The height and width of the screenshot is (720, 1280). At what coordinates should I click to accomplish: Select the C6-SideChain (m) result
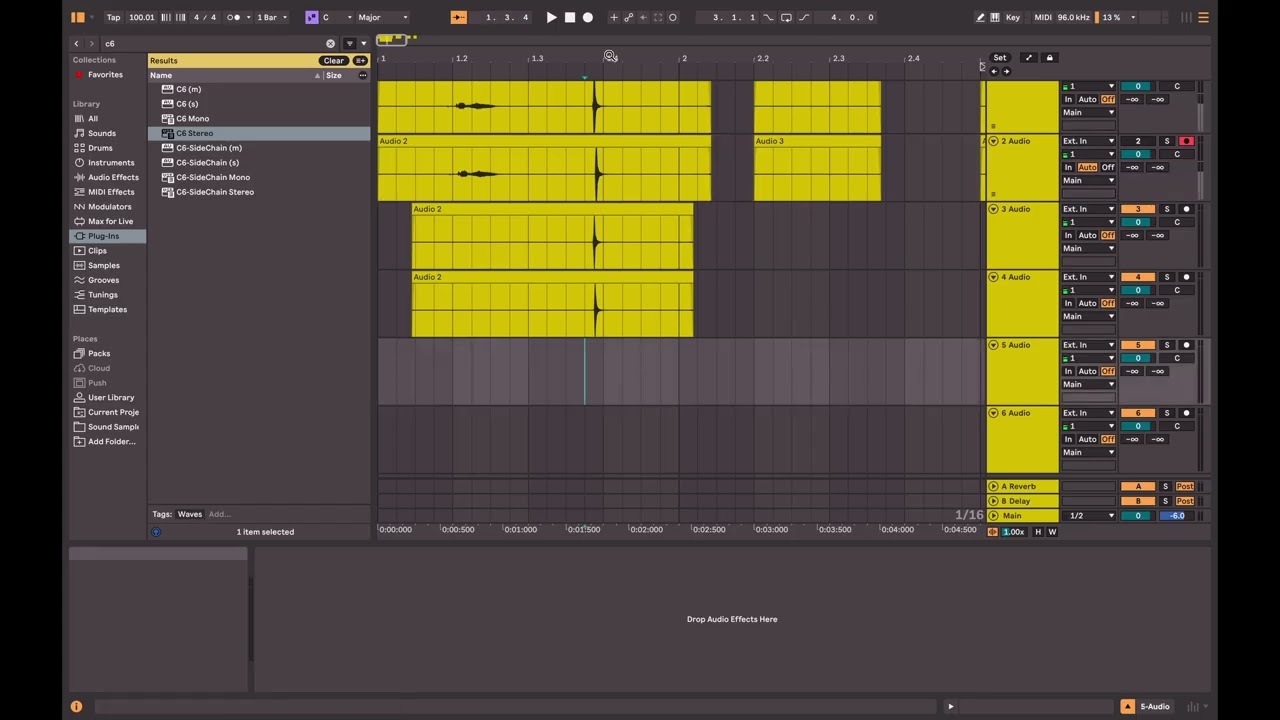click(209, 148)
